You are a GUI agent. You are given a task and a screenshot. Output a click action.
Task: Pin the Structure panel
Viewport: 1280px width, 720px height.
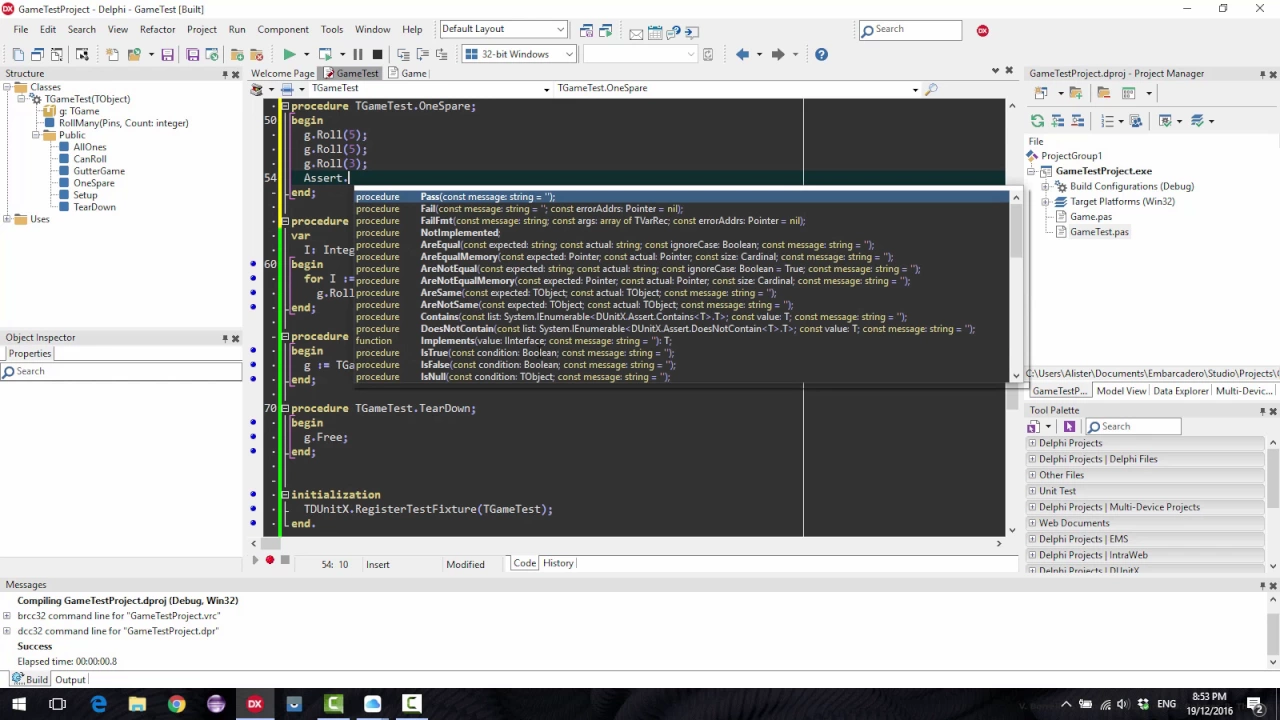(225, 74)
